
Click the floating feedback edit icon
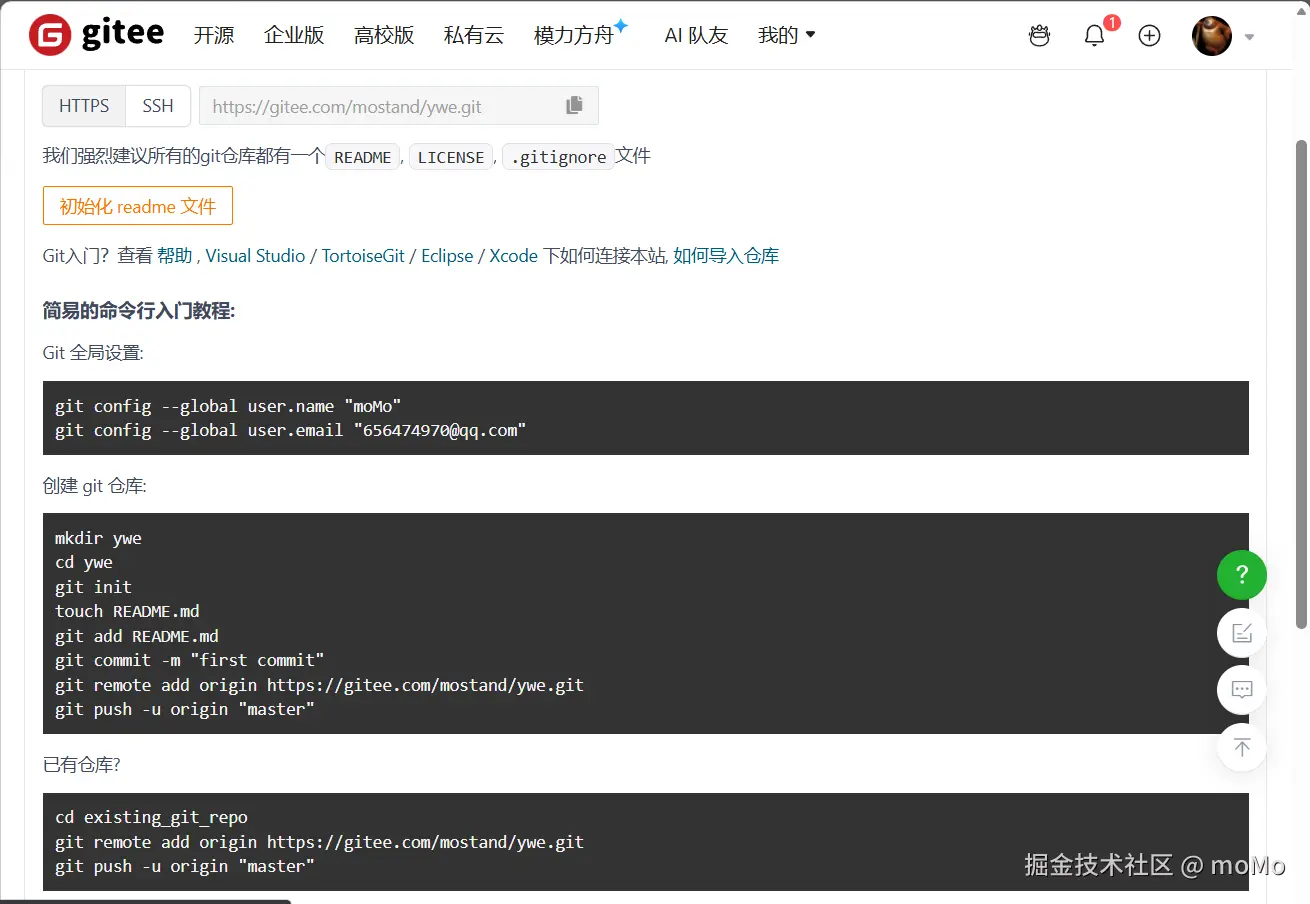1242,633
